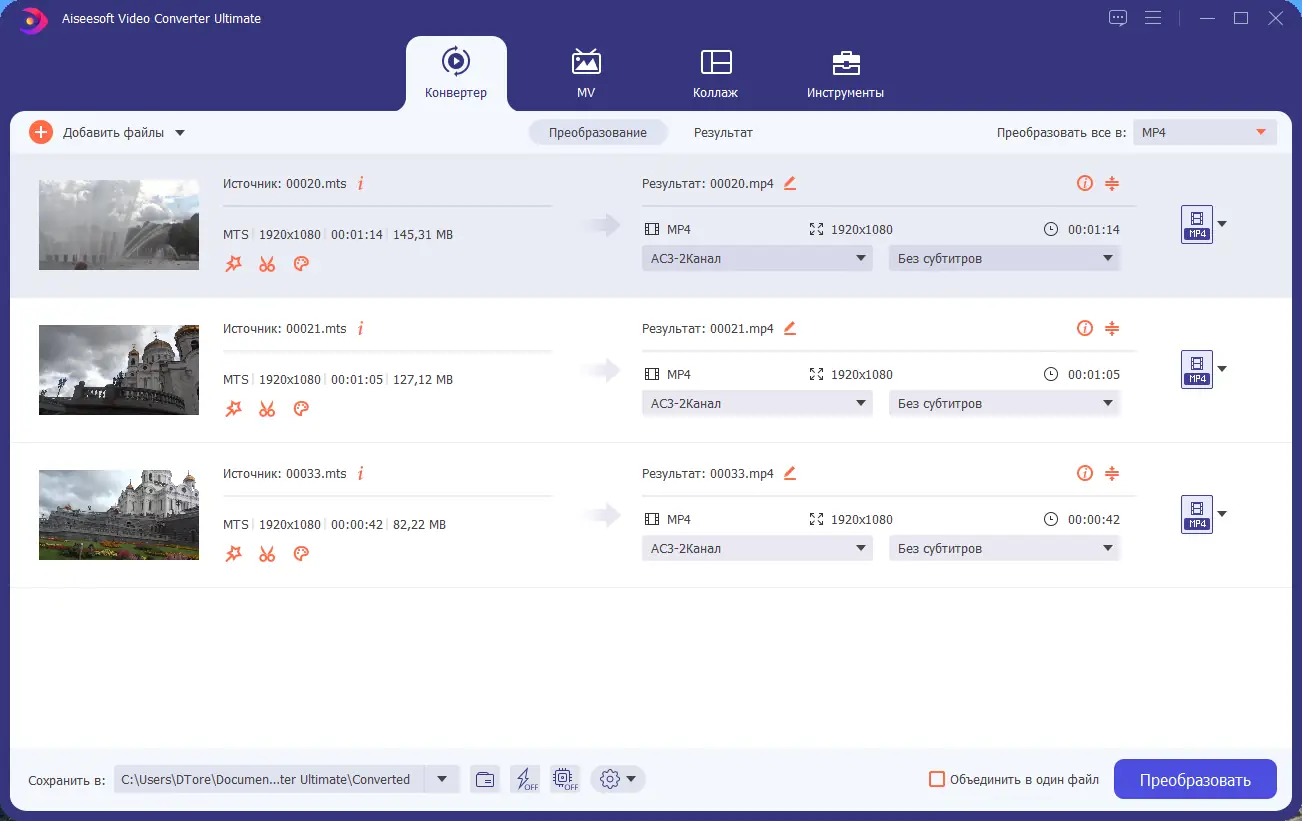The image size is (1302, 821).
Task: Toggle the lightning-bolt acceleration icon marked OFF
Action: [525, 779]
